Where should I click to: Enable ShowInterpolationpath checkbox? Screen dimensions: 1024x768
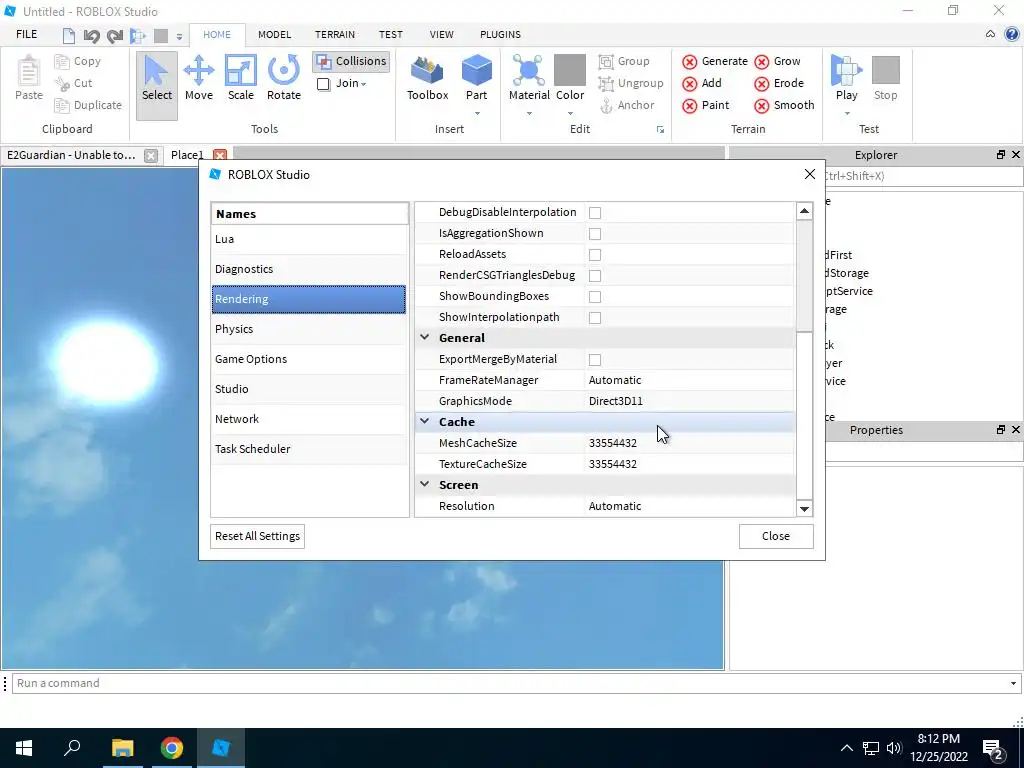(594, 317)
